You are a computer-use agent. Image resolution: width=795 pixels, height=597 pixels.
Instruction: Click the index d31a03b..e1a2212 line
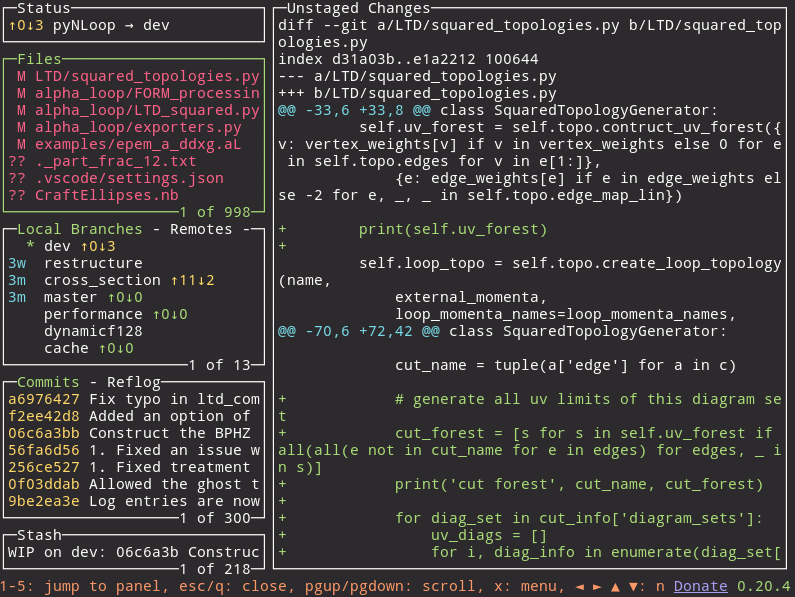[x=408, y=59]
